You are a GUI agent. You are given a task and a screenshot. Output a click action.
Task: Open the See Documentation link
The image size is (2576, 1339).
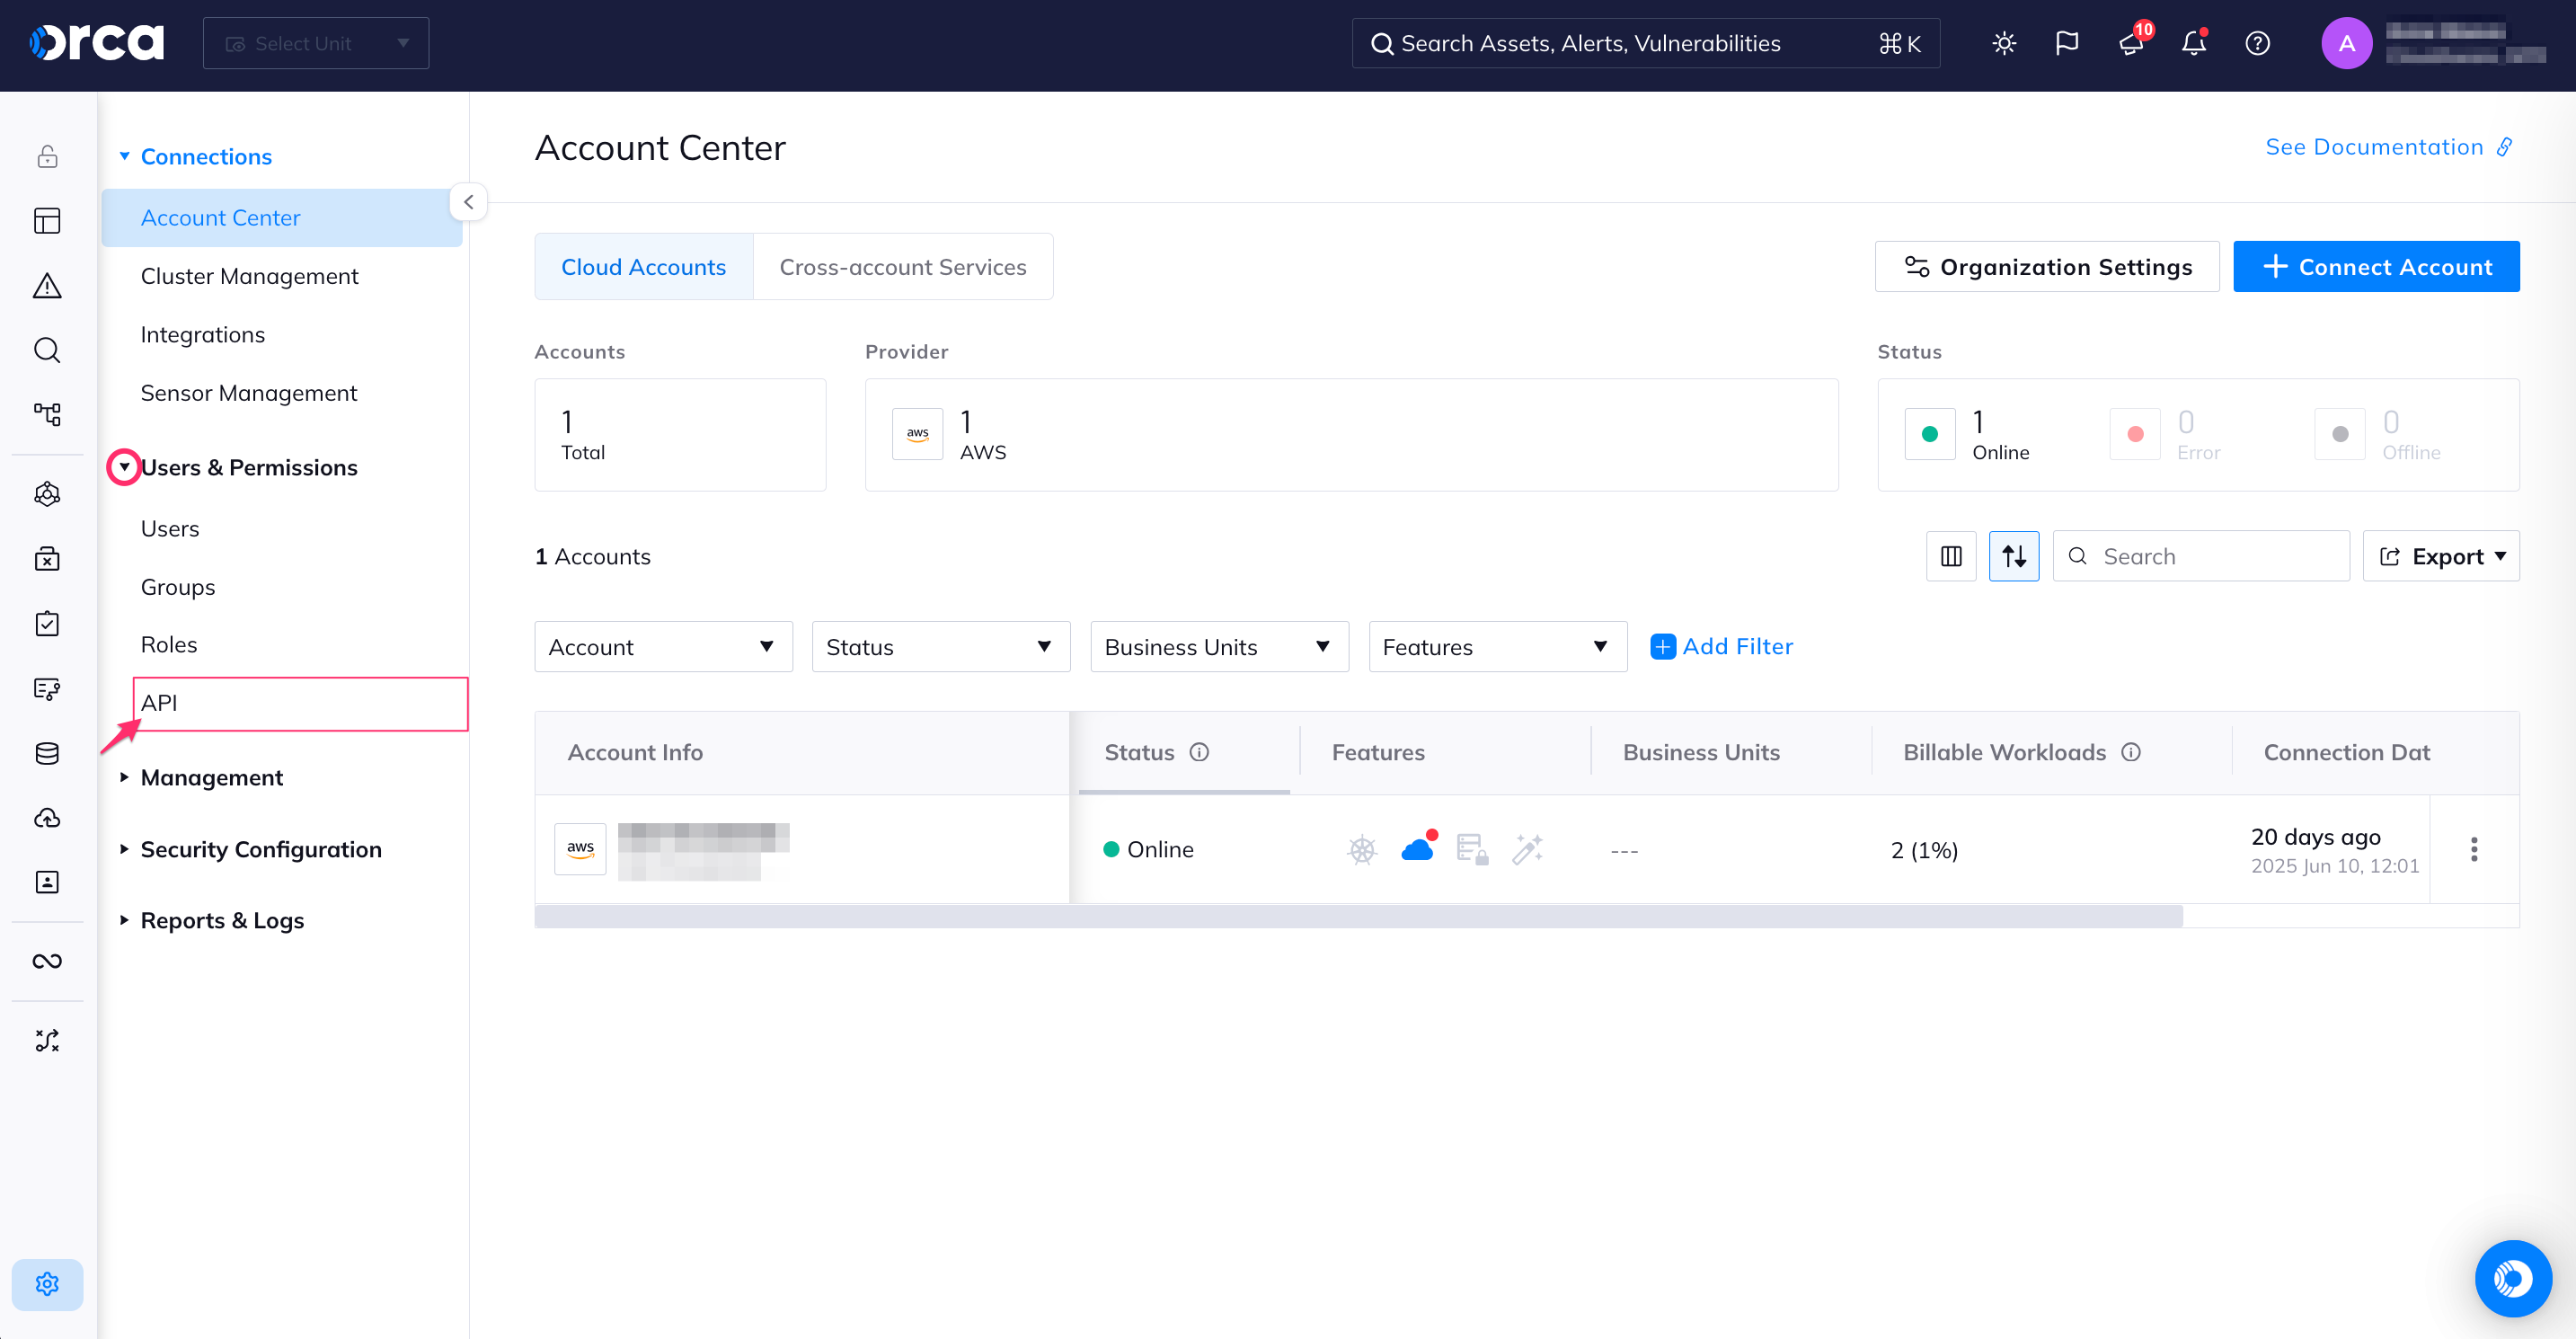tap(2375, 147)
